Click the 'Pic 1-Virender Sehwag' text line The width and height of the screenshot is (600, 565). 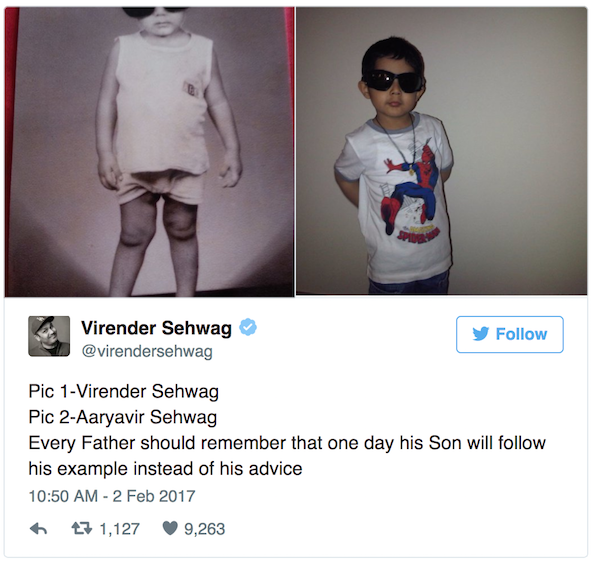coord(124,392)
